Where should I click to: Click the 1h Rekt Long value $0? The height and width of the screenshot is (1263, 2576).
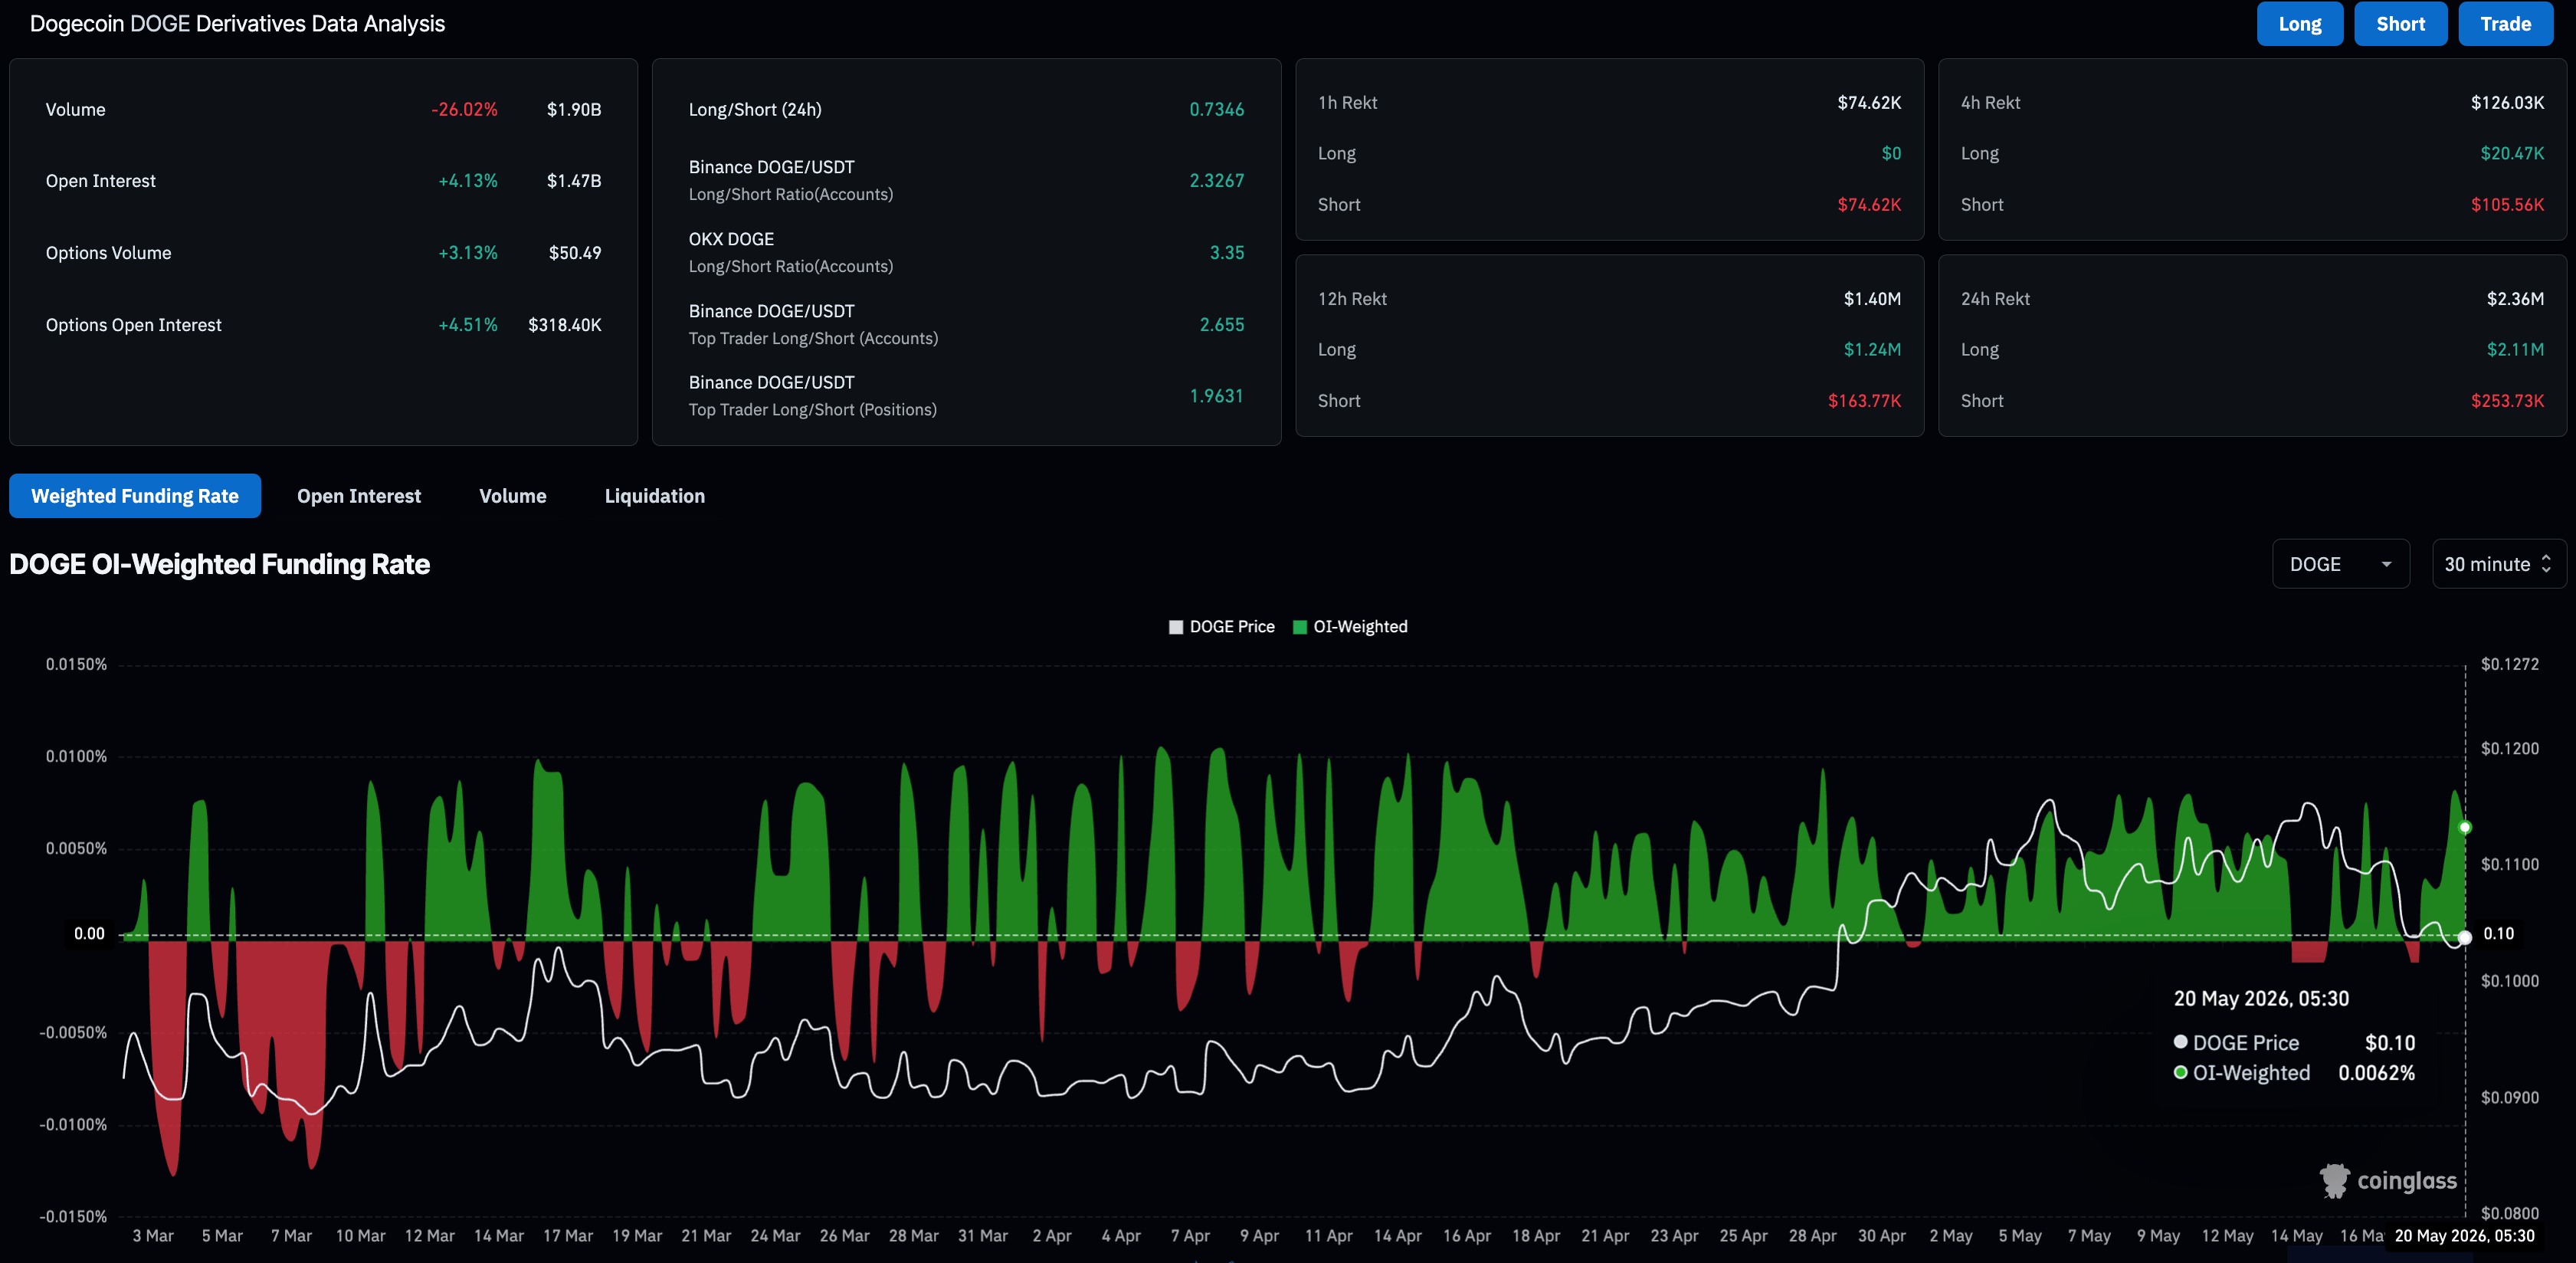point(1891,154)
